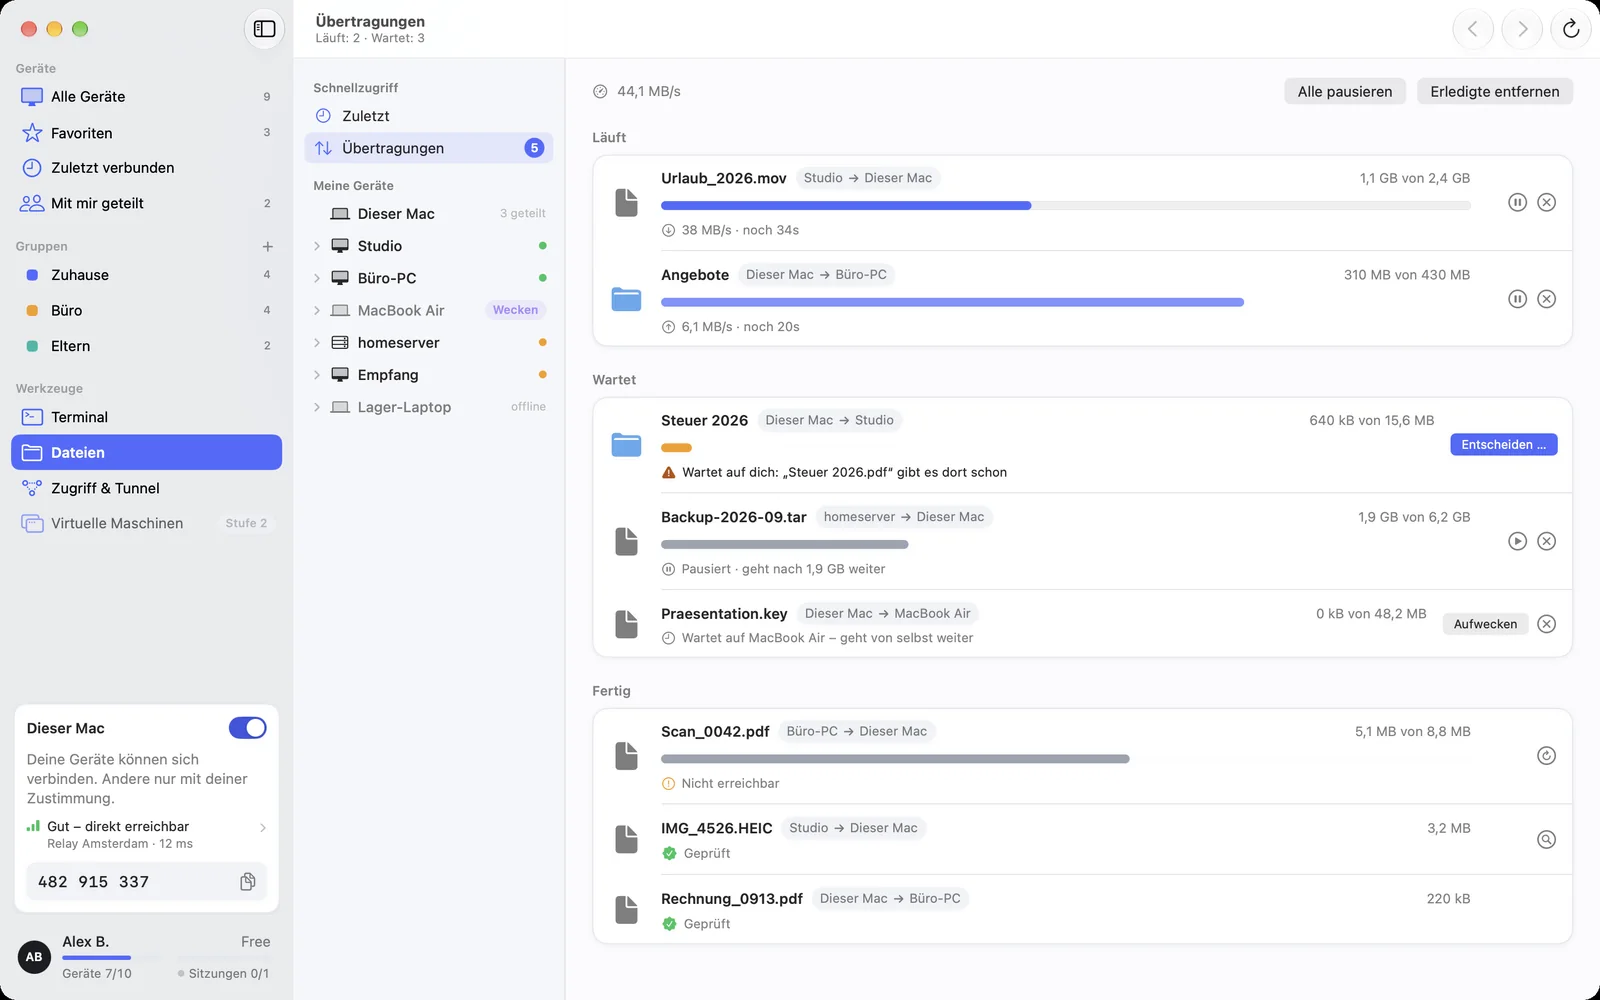The height and width of the screenshot is (1000, 1600).
Task: Cancel the Praesentation.key transfer
Action: point(1546,624)
